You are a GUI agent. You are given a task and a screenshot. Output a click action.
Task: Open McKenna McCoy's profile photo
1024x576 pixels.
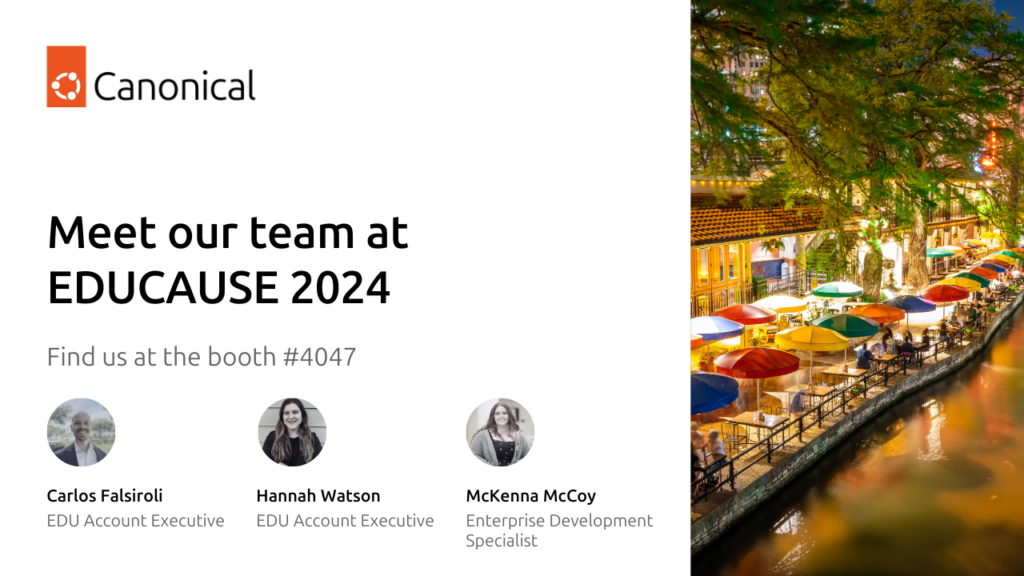click(x=500, y=432)
